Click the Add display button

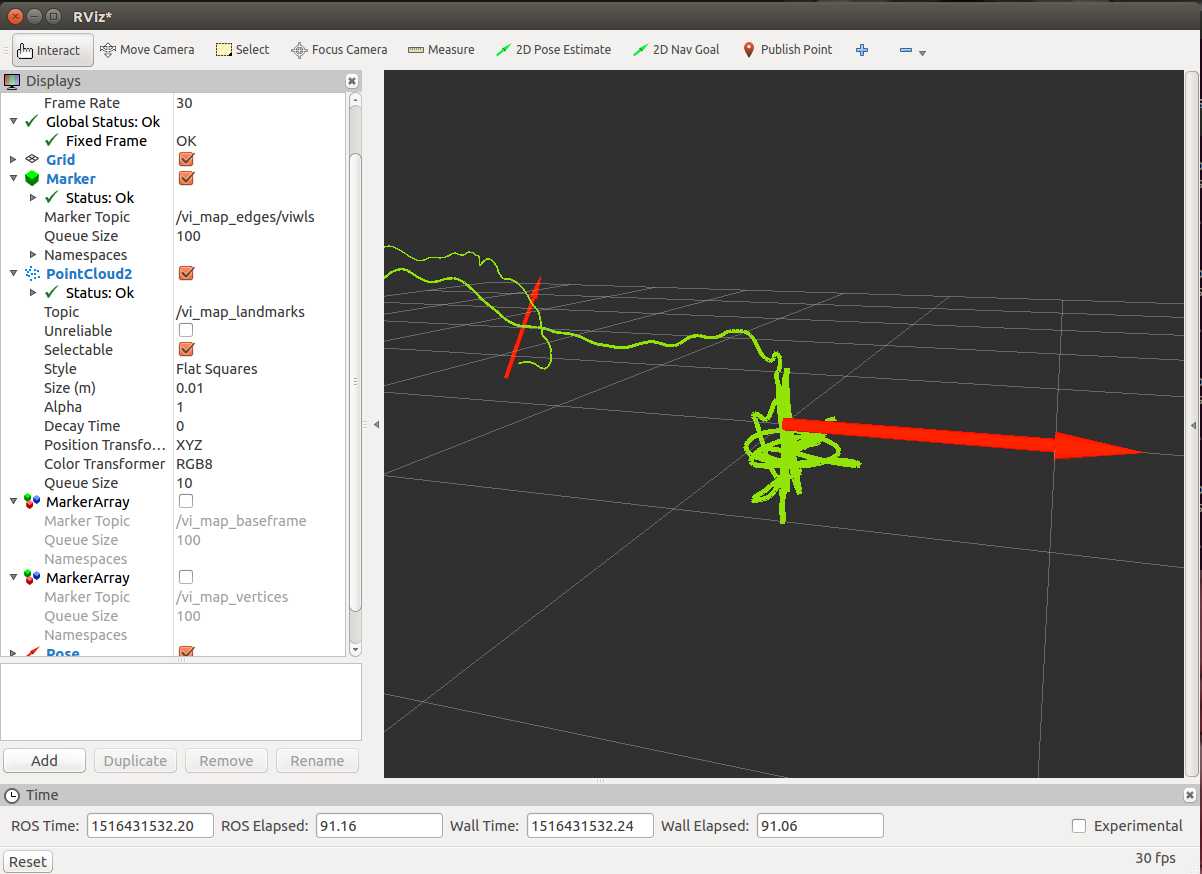tap(44, 761)
